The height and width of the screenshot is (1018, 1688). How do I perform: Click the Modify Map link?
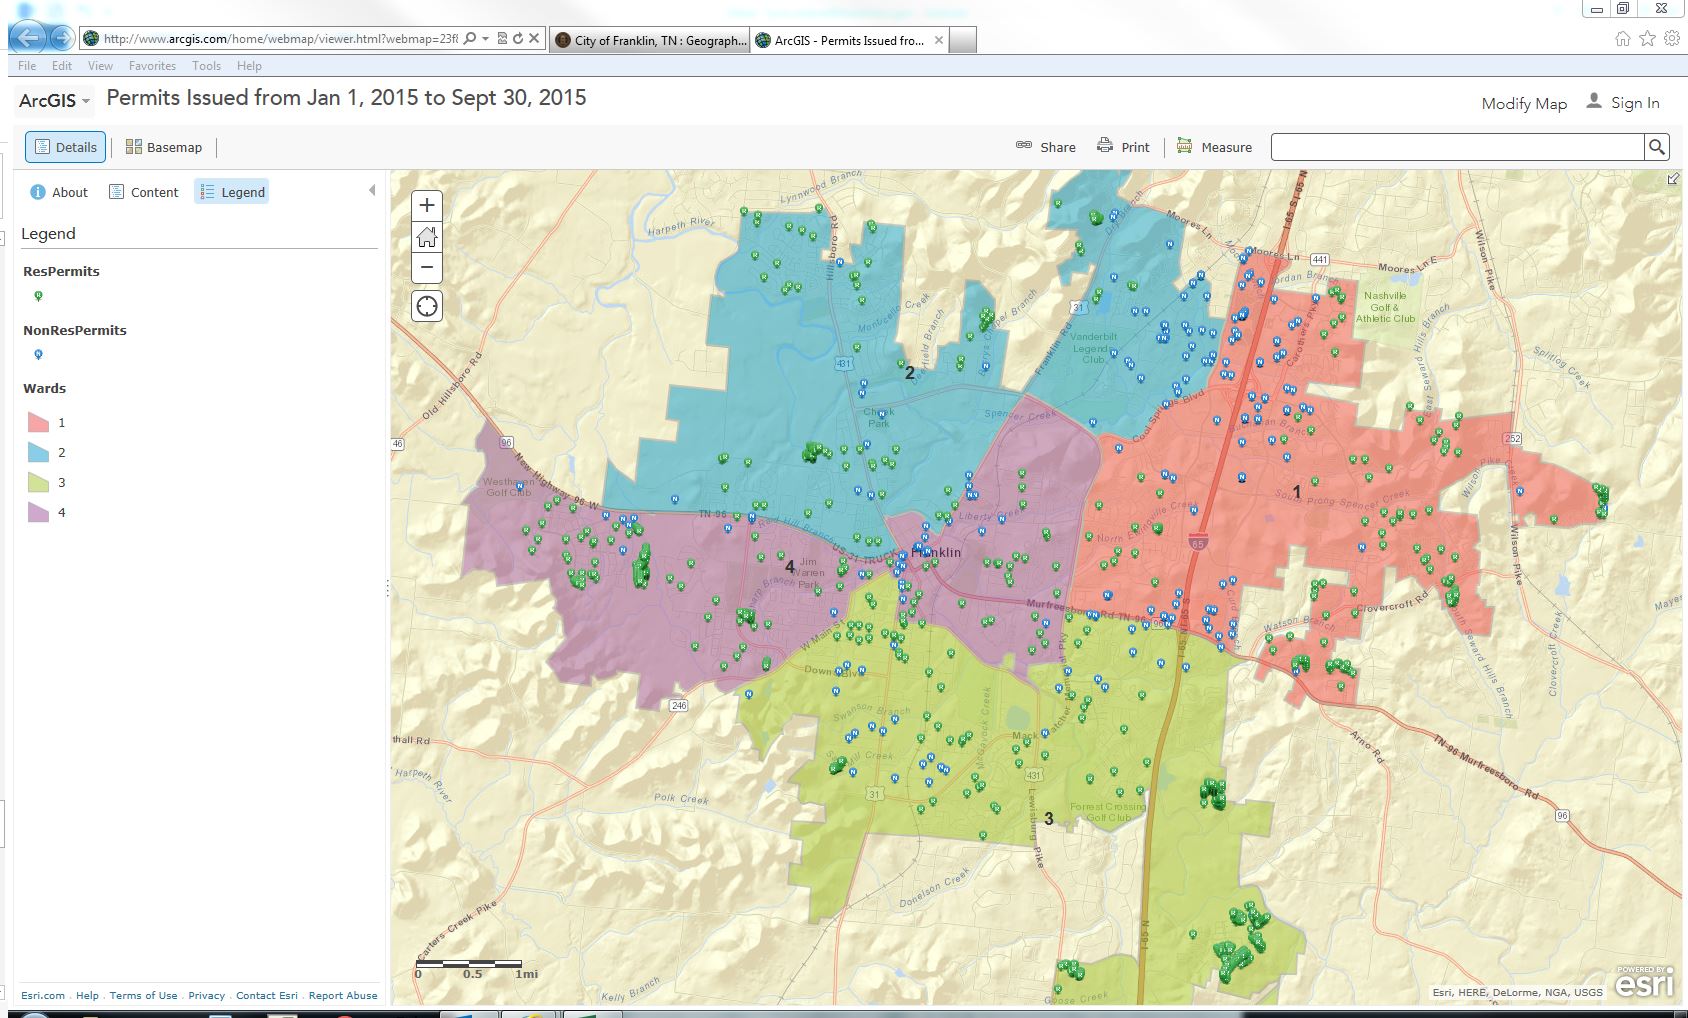click(x=1523, y=103)
